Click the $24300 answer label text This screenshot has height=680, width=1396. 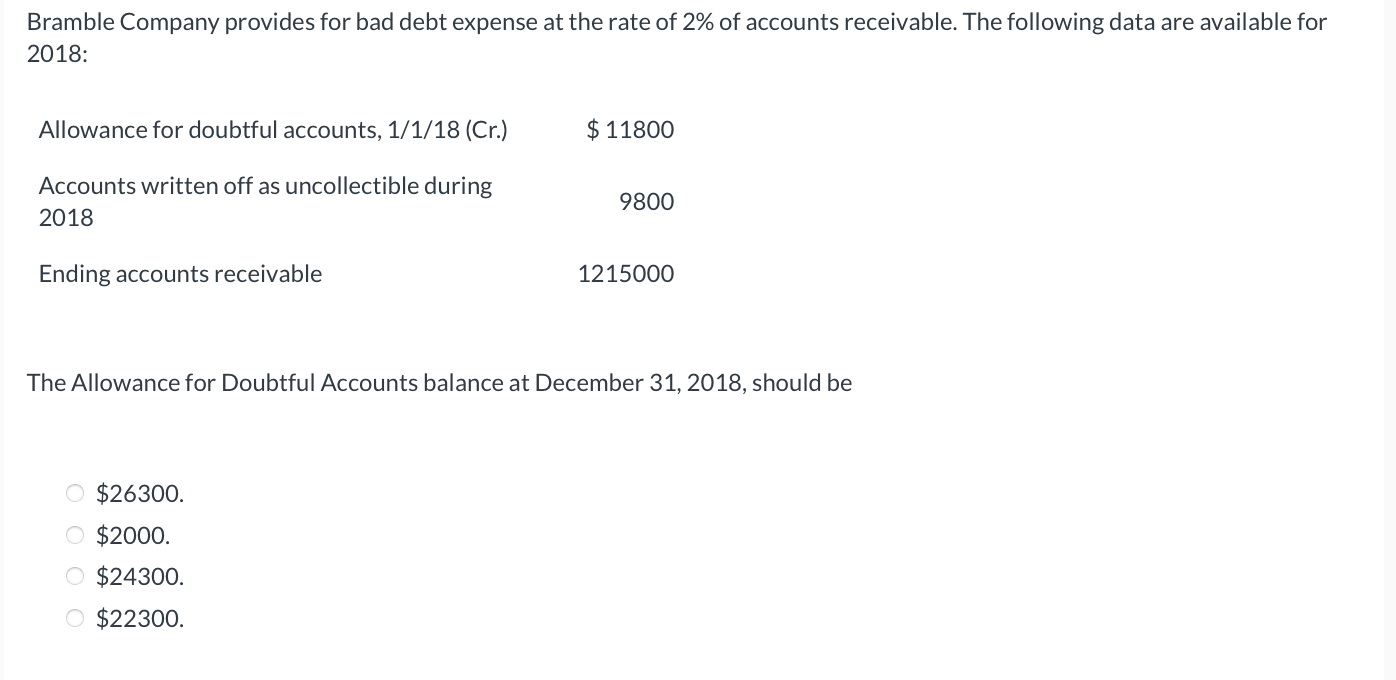pos(139,576)
